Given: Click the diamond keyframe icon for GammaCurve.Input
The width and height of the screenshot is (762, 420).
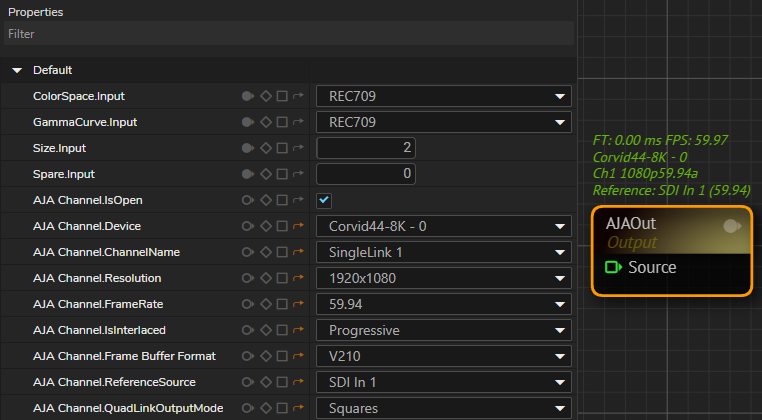Looking at the screenshot, I should 266,122.
